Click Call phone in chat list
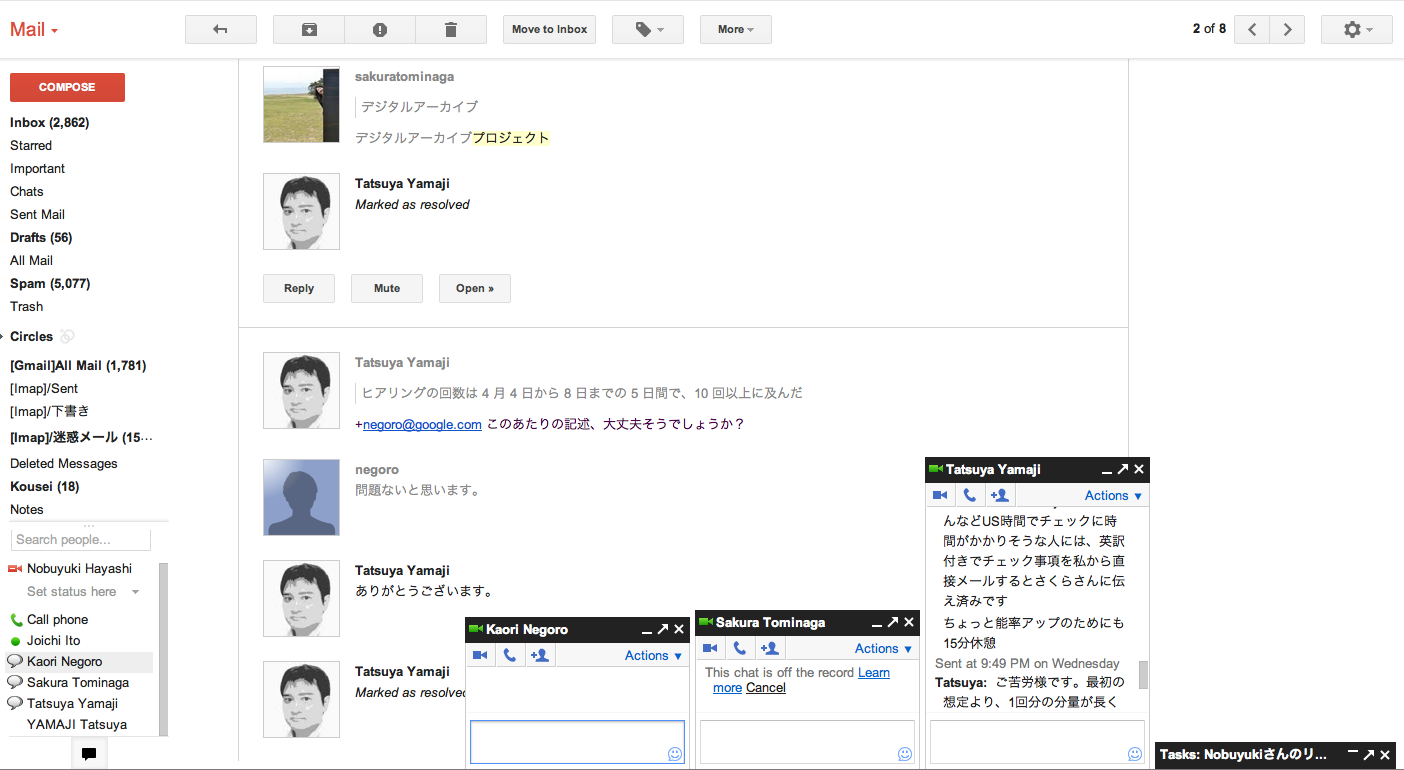Screen dimensions: 1404x770 pyautogui.click(x=57, y=619)
